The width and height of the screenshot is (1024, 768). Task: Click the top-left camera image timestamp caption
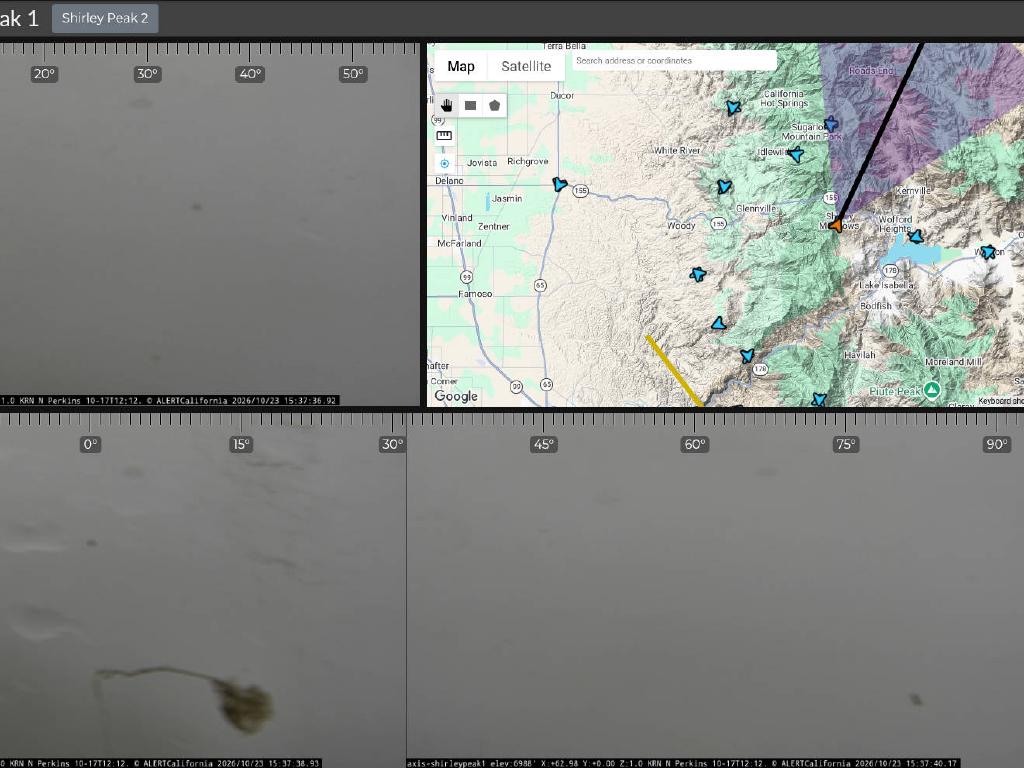[169, 400]
